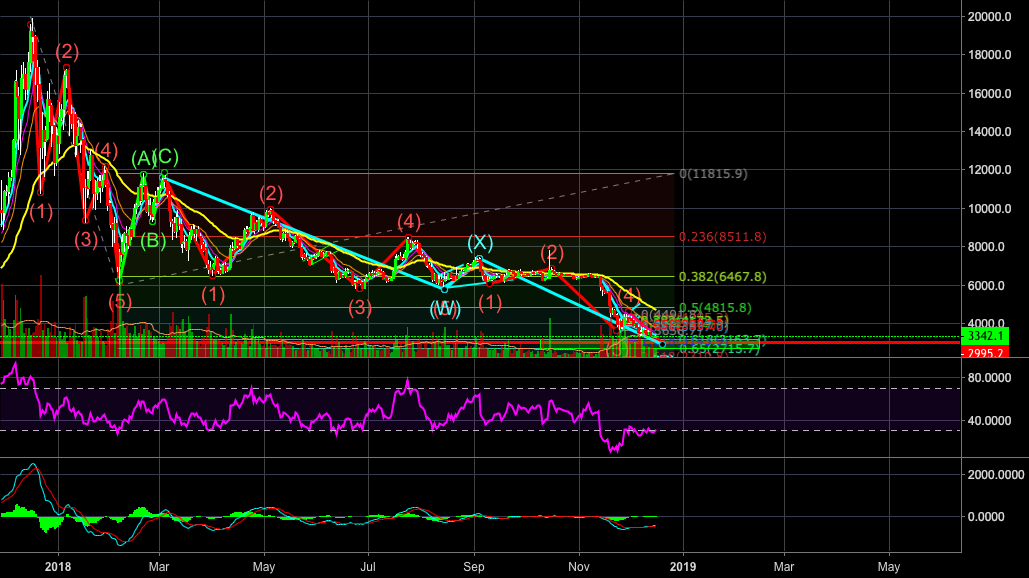
Task: Click the 2018 label on the time axis
Action: (59, 566)
